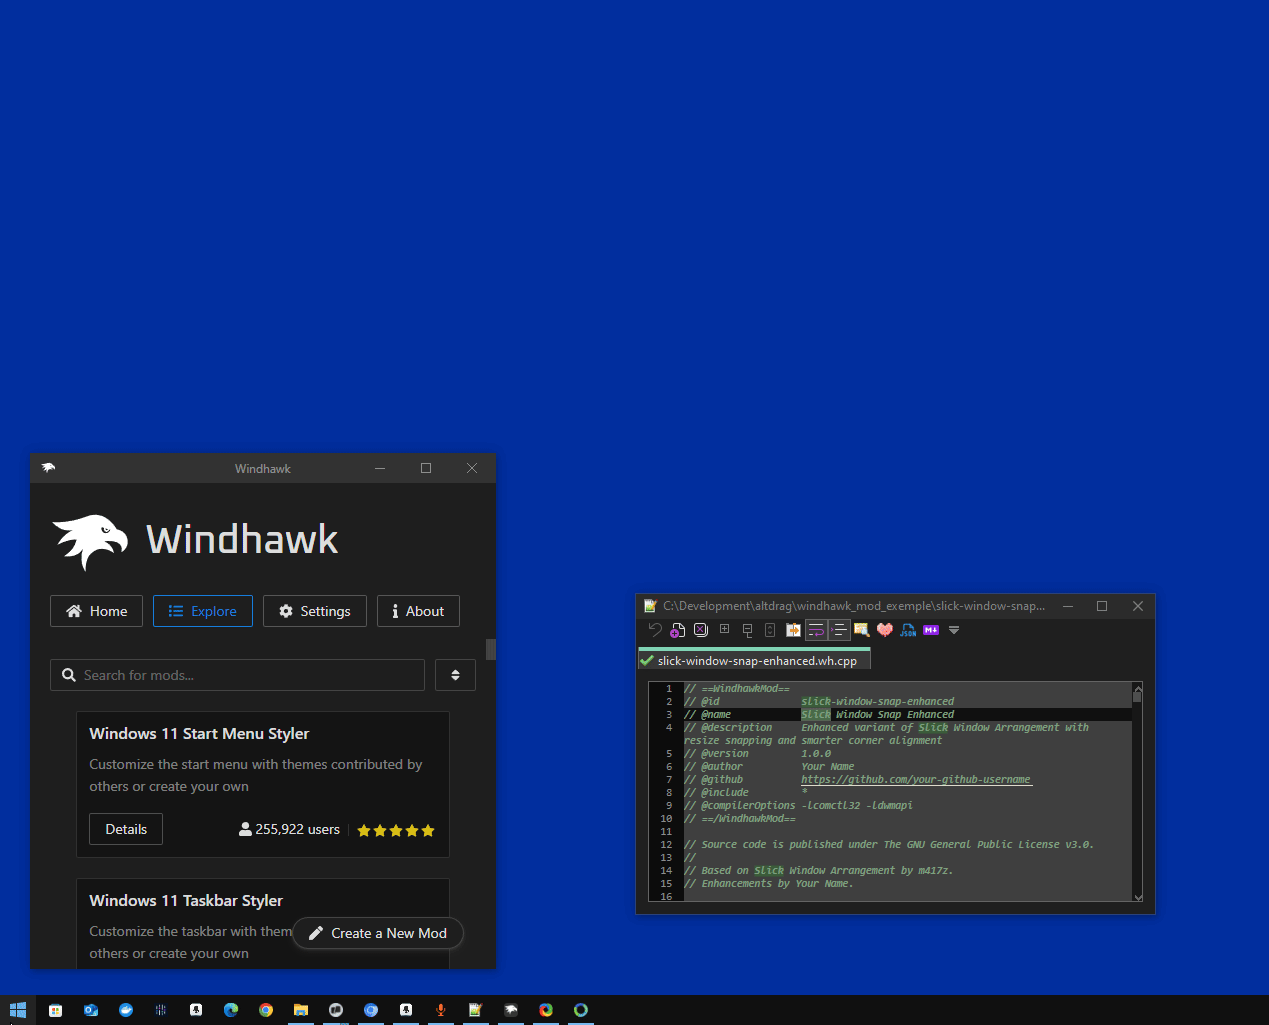Click fold toggle up-down arrows icon
Image resolution: width=1269 pixels, height=1025 pixels.
[x=770, y=630]
